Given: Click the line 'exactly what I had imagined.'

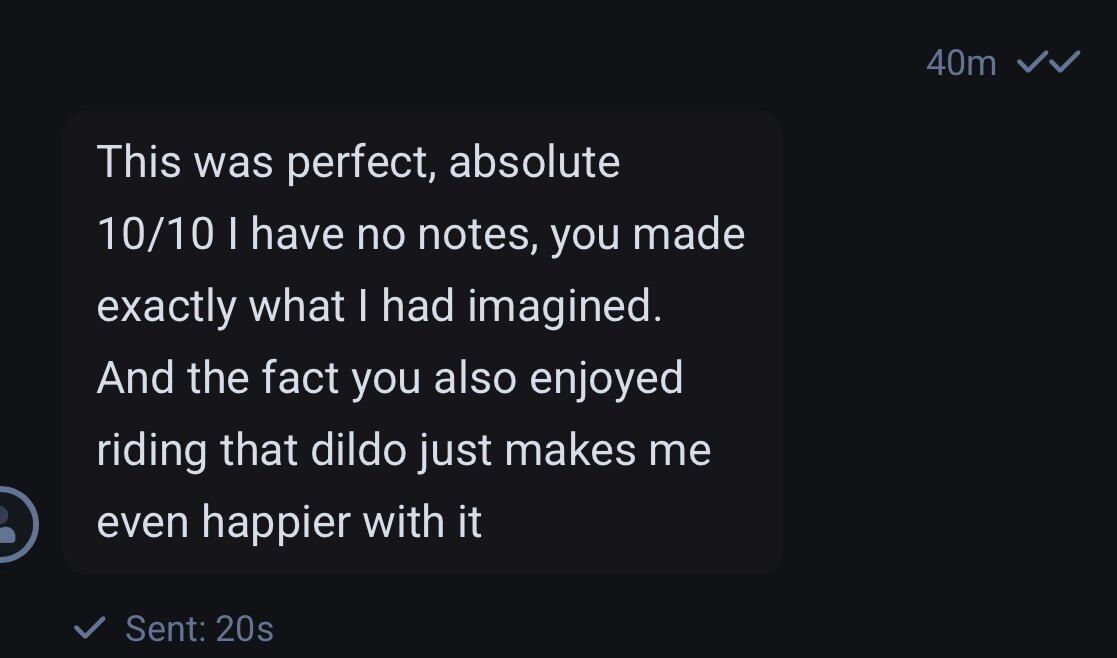Looking at the screenshot, I should click(x=380, y=306).
